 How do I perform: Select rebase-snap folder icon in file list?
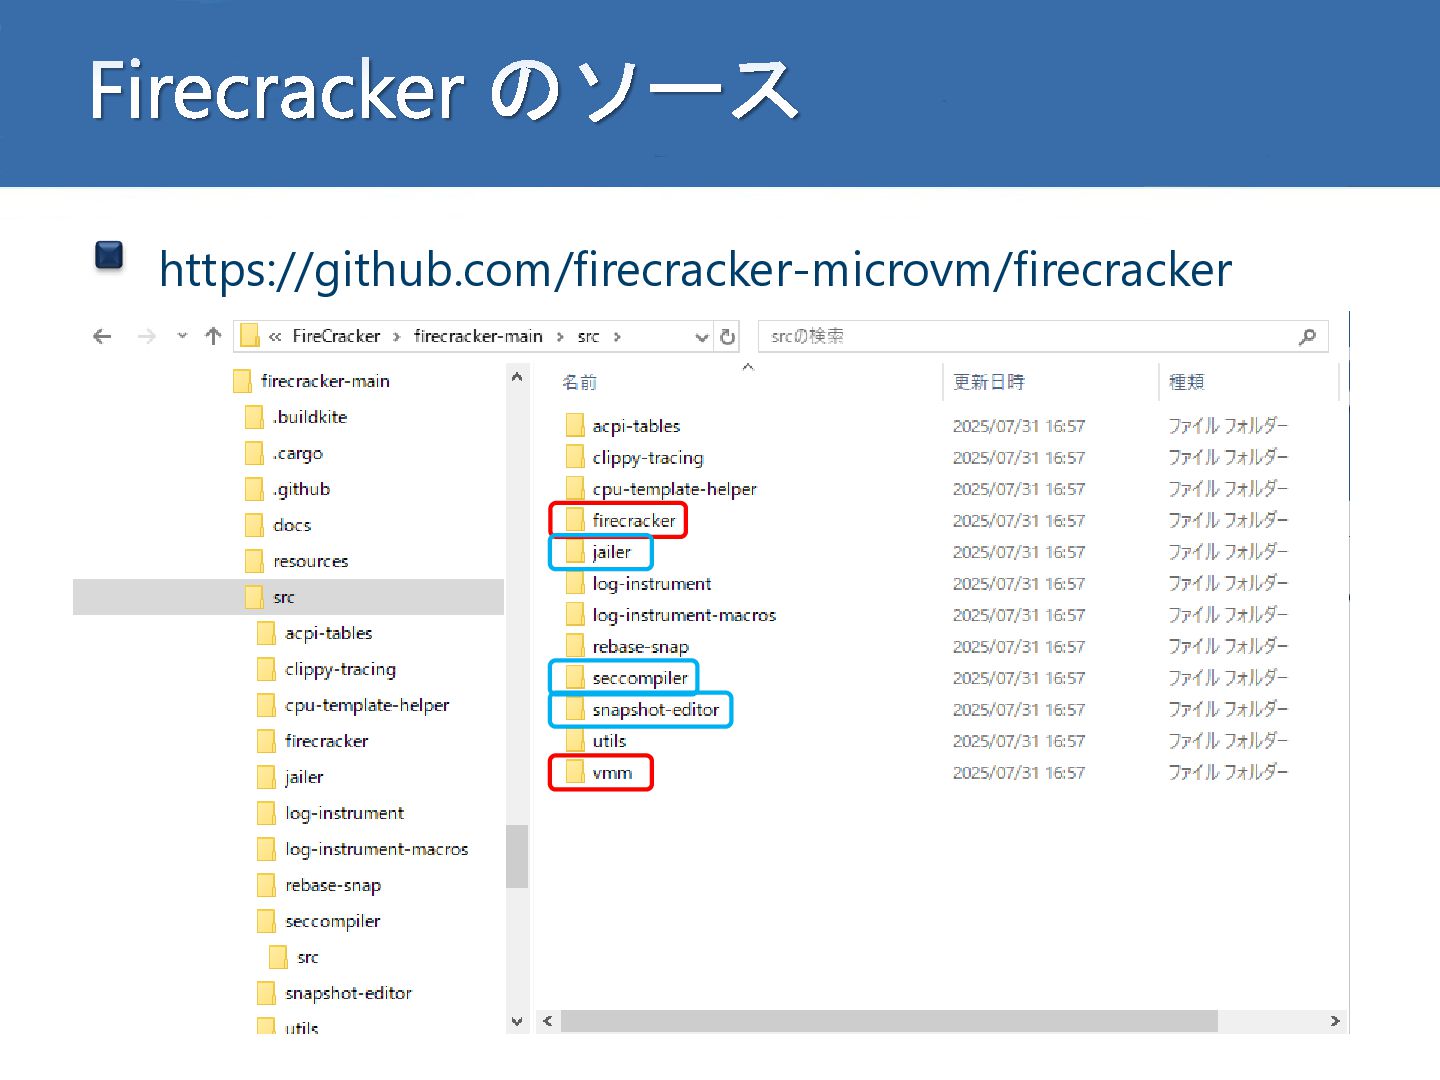575,646
